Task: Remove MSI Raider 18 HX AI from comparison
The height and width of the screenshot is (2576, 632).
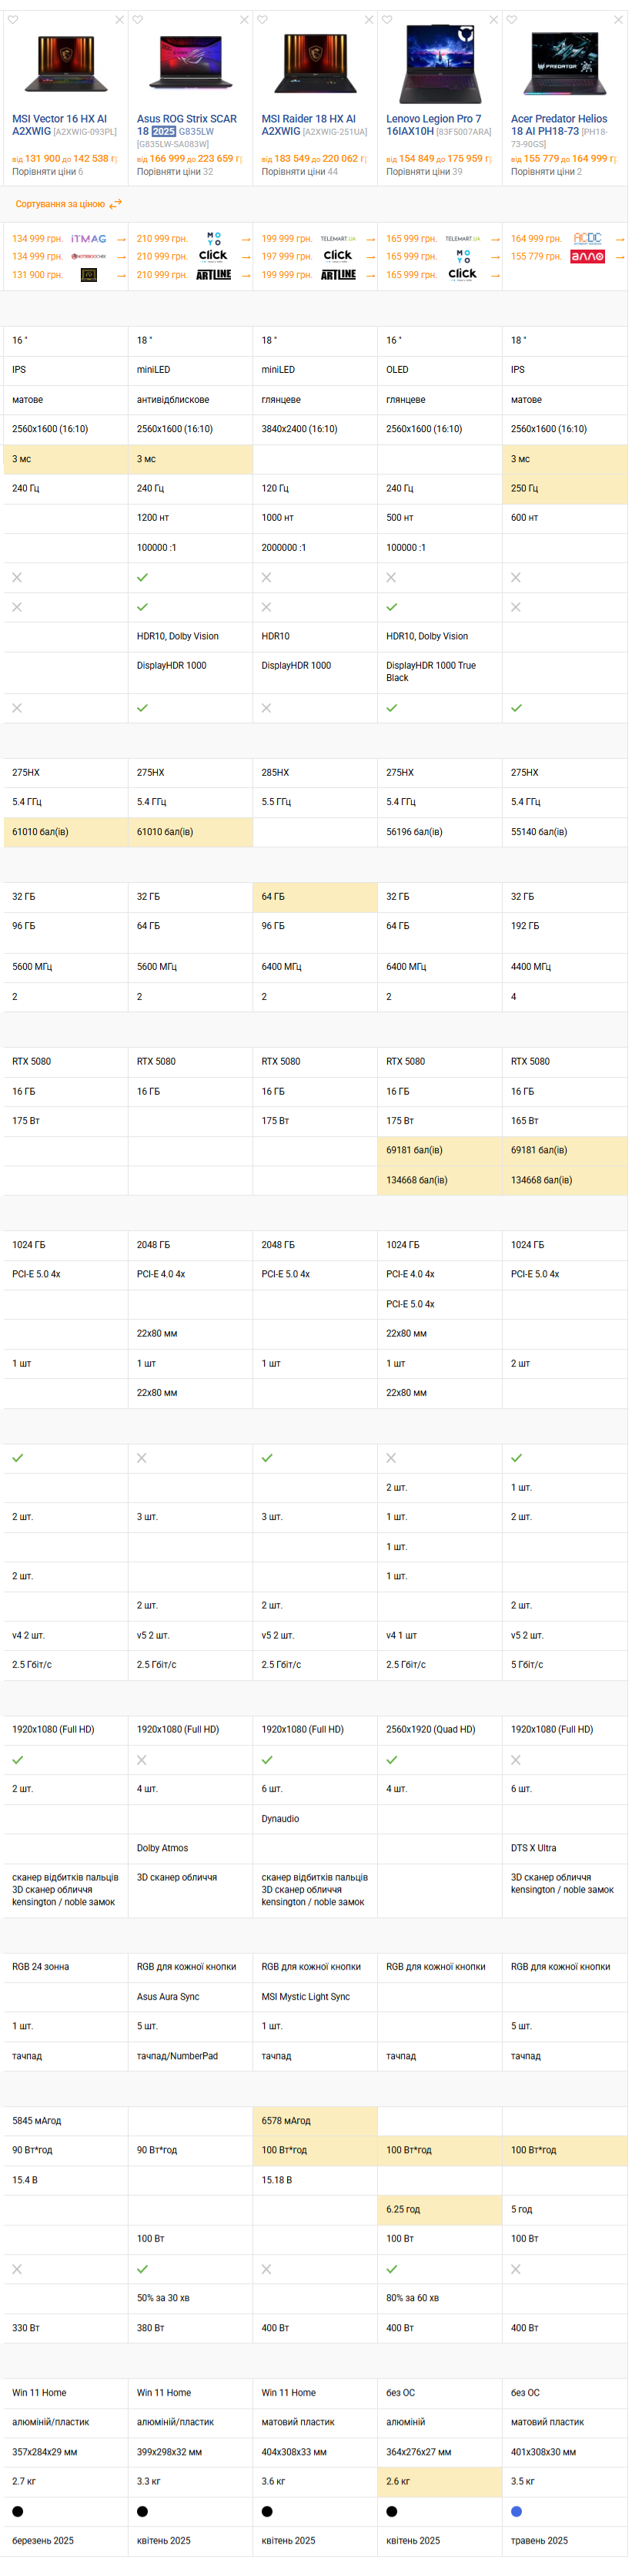Action: coord(369,19)
